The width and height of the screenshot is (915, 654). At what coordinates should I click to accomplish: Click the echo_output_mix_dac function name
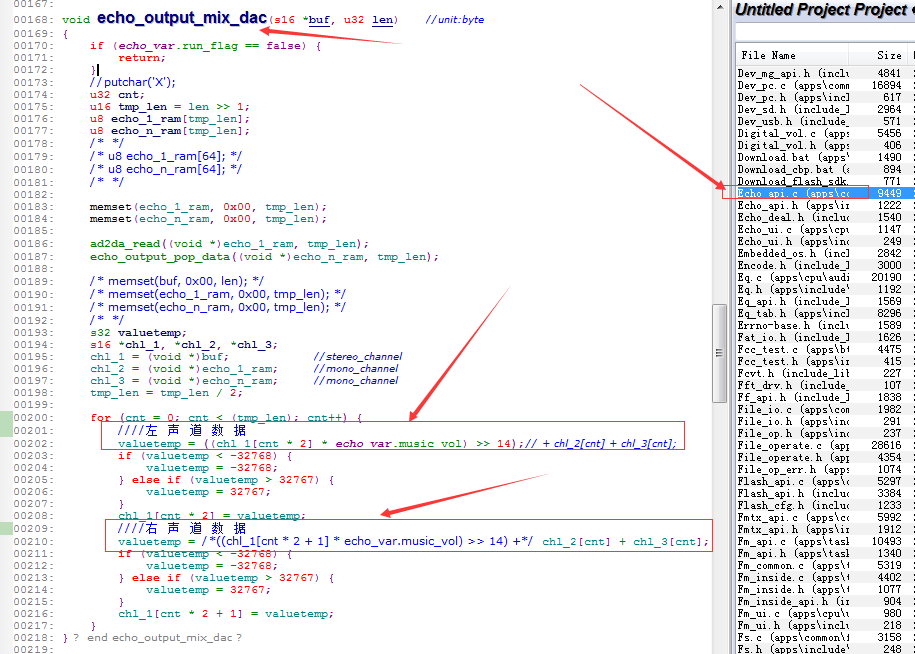click(181, 18)
